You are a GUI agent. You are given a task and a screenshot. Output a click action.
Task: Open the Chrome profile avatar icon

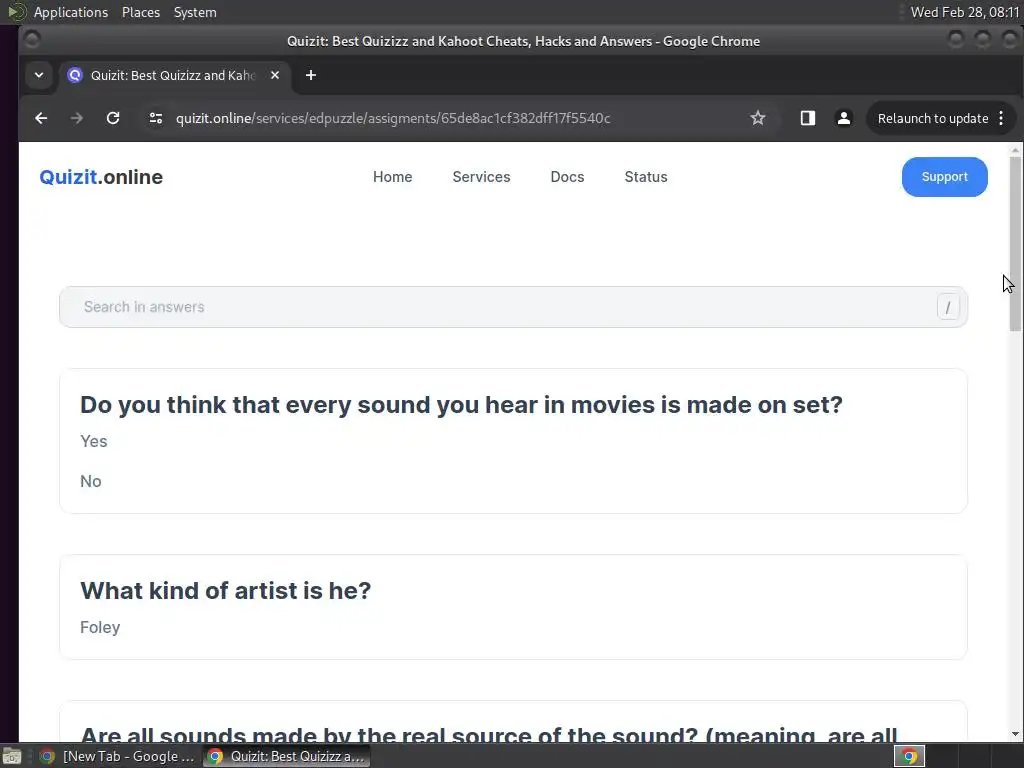click(843, 118)
